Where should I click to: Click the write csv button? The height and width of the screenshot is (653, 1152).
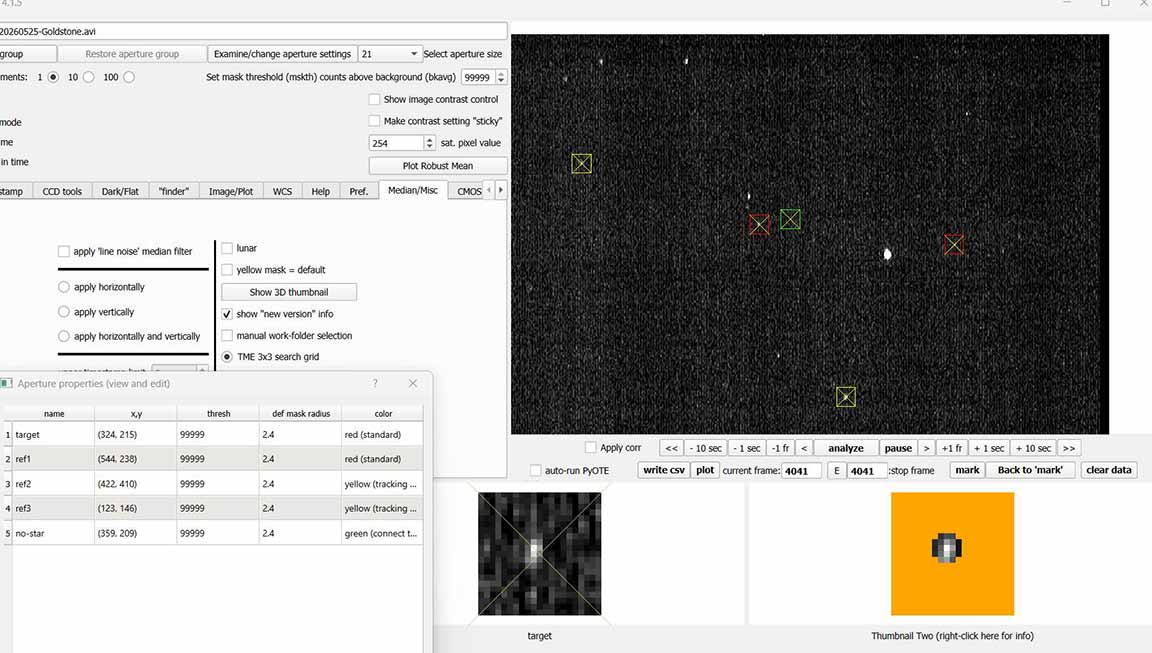tap(663, 470)
